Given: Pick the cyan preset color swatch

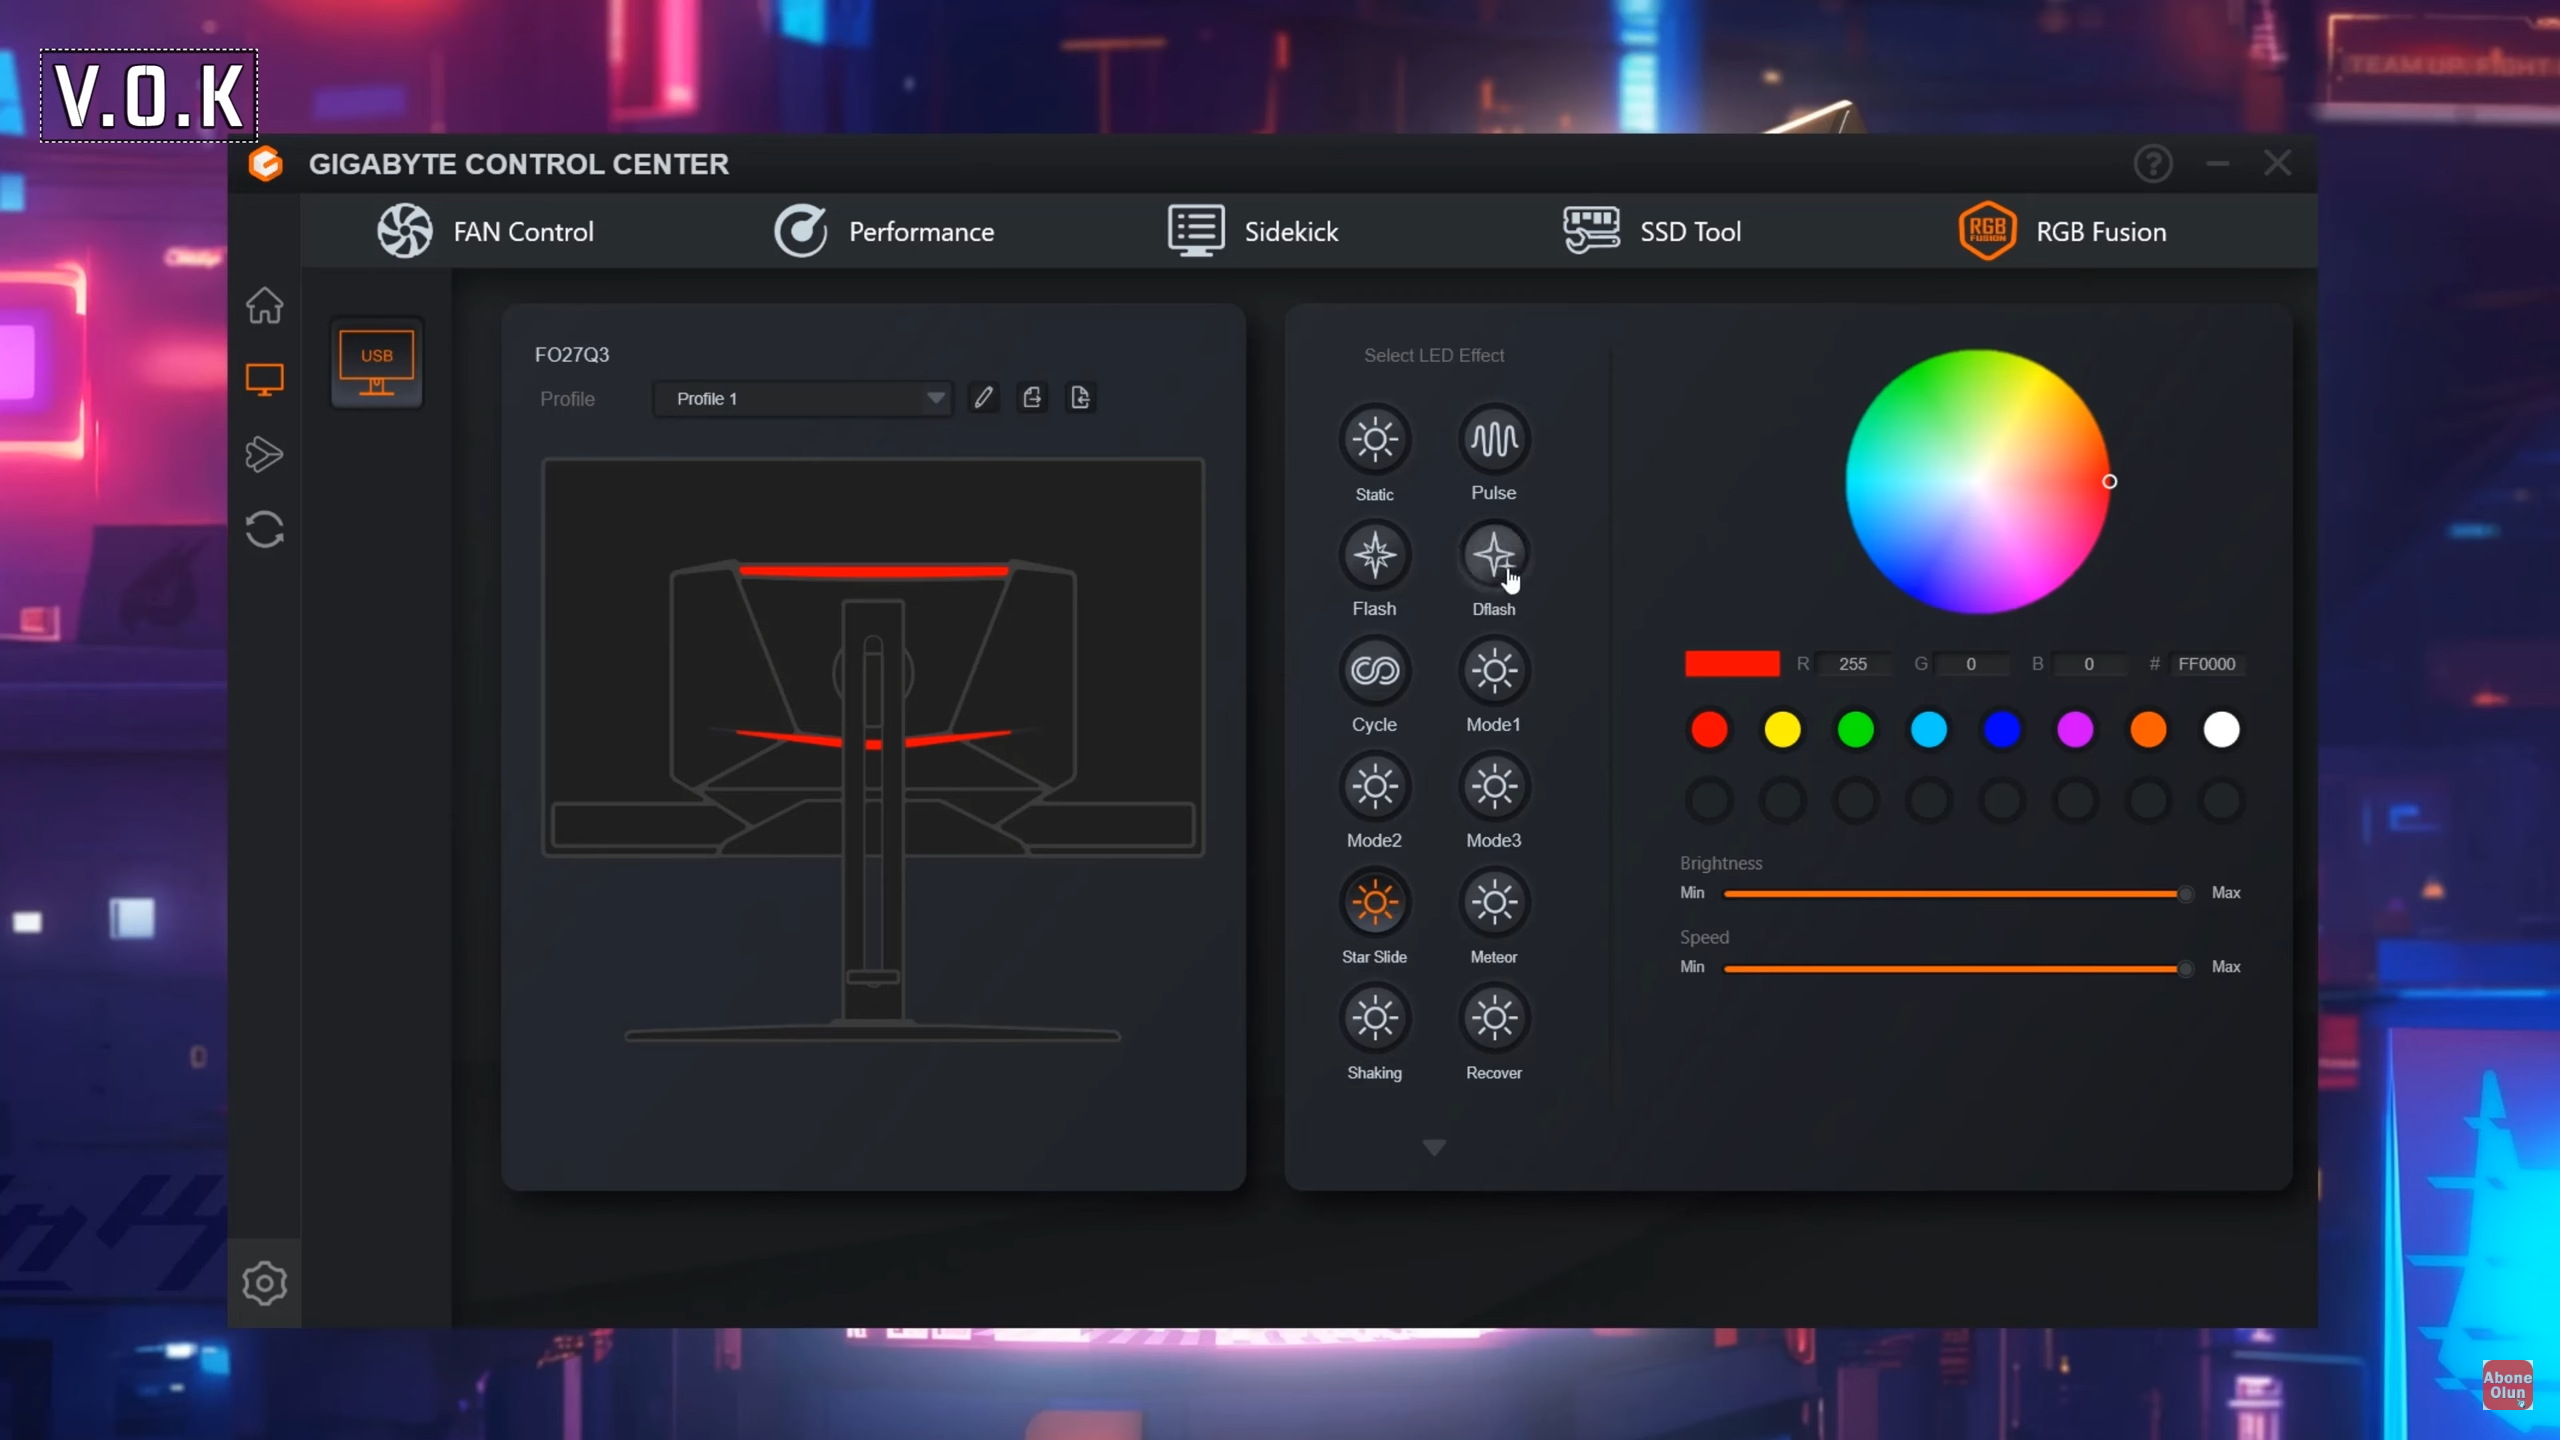Looking at the screenshot, I should (1929, 730).
